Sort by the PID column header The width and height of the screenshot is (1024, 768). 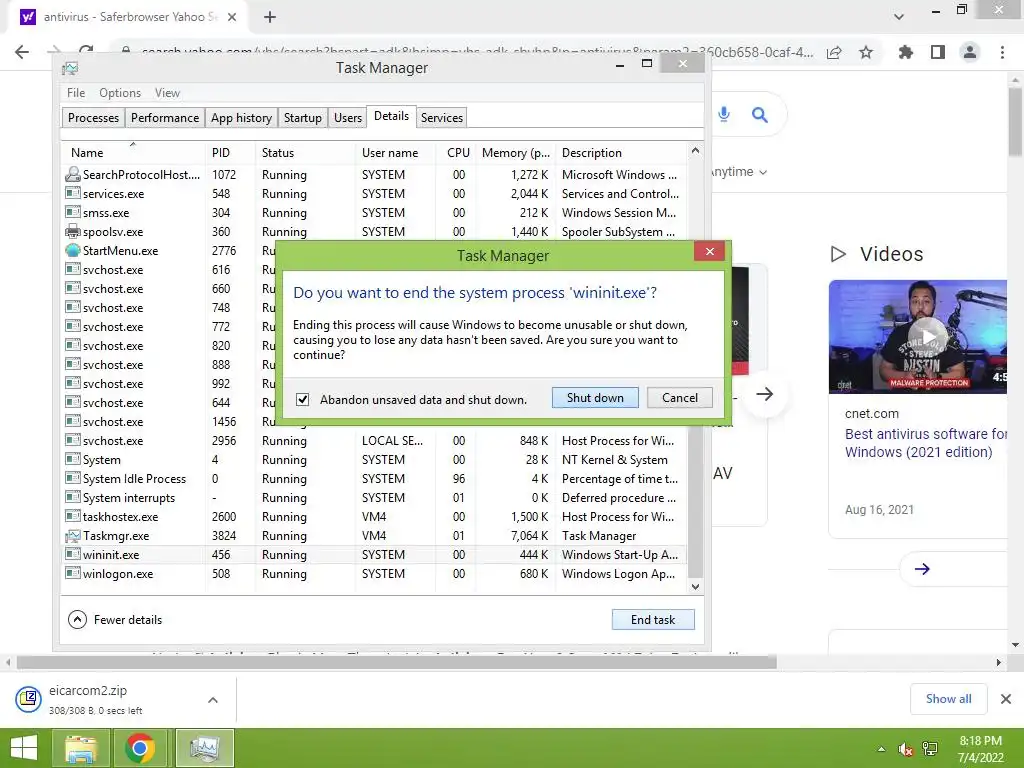click(230, 153)
